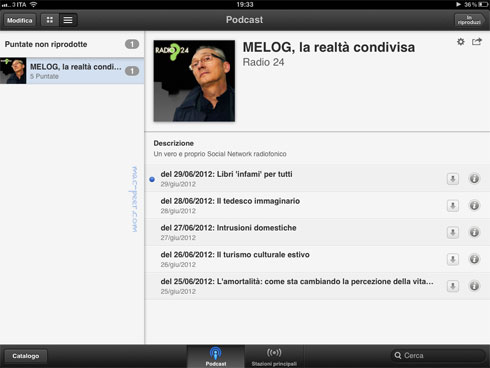Switch to list view layout
The height and width of the screenshot is (368, 490).
coord(68,20)
